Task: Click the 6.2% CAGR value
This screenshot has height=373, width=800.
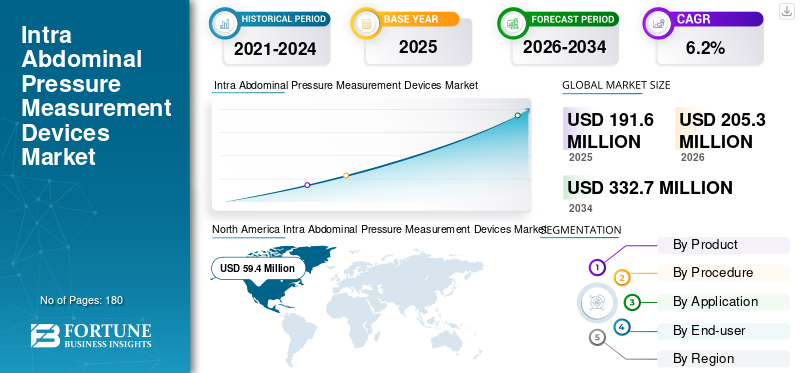Action: point(705,48)
